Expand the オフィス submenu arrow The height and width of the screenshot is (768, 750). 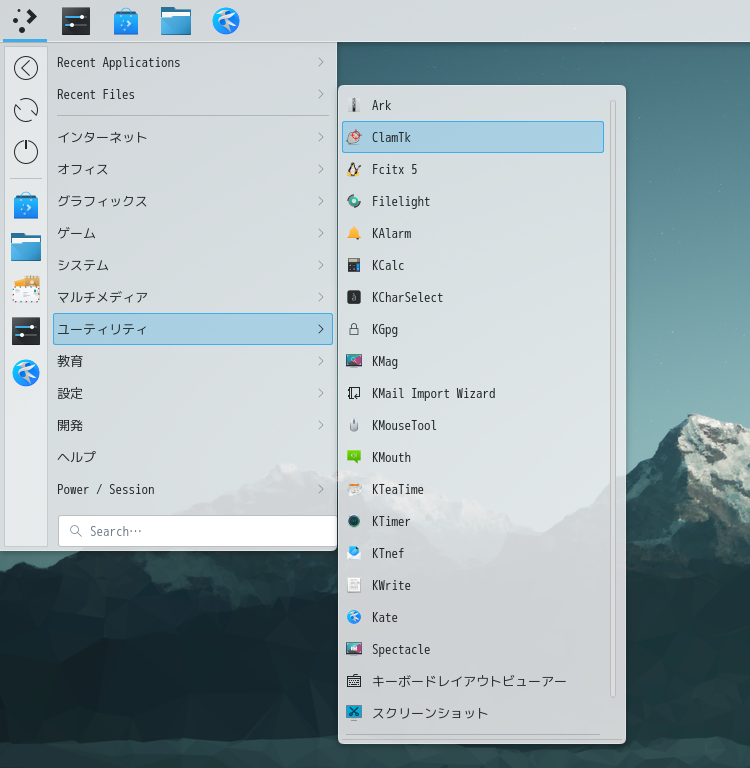click(321, 169)
